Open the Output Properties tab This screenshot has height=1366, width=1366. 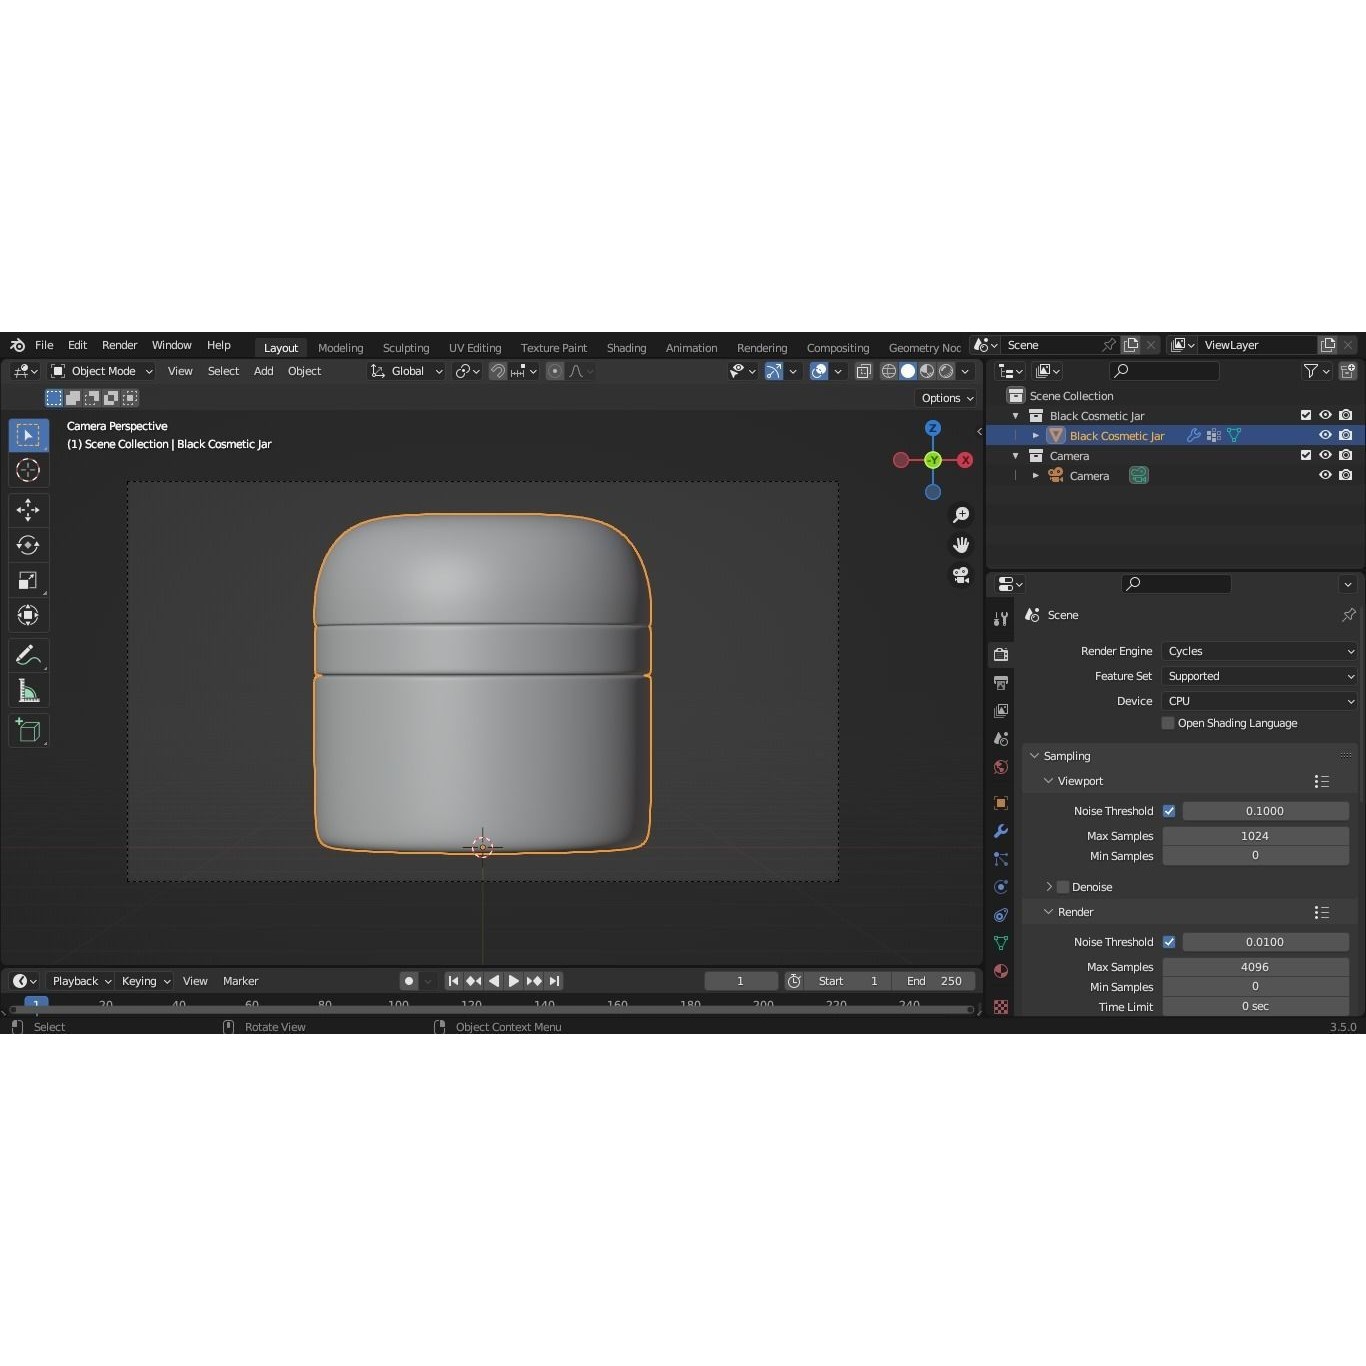click(1000, 683)
